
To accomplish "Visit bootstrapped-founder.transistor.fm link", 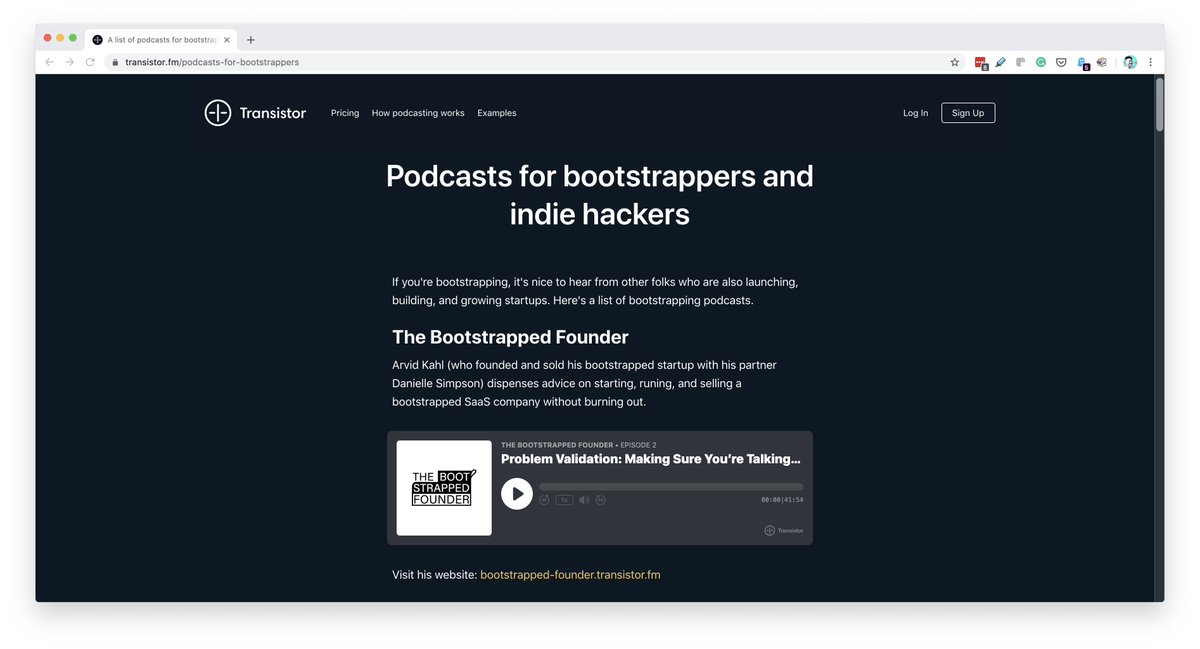I will click(570, 575).
